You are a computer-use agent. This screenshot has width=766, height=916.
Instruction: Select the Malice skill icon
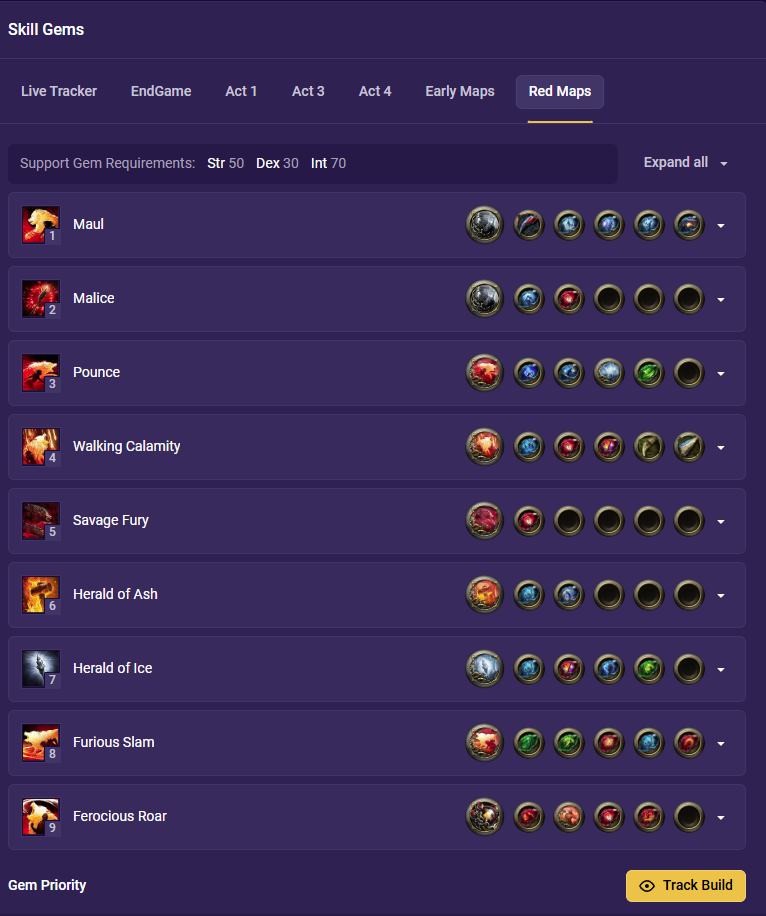click(x=40, y=299)
